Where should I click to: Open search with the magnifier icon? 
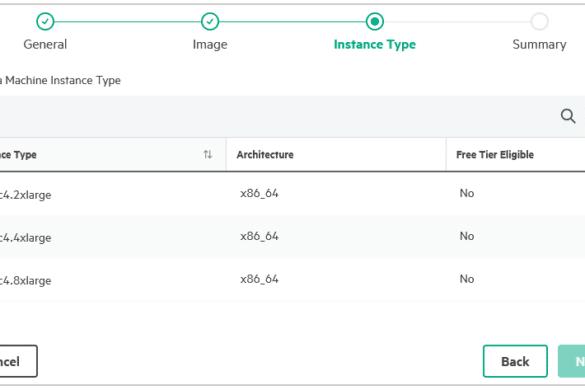[568, 116]
